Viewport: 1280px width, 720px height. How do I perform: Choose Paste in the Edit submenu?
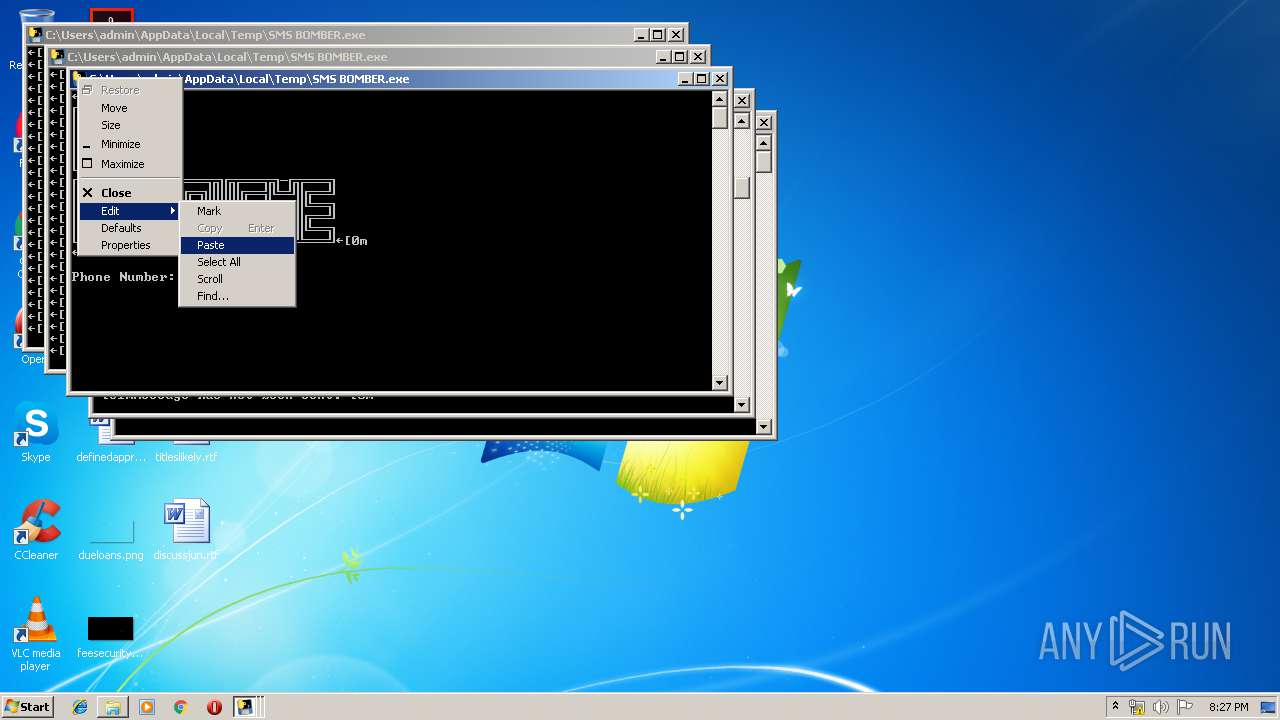[237, 245]
